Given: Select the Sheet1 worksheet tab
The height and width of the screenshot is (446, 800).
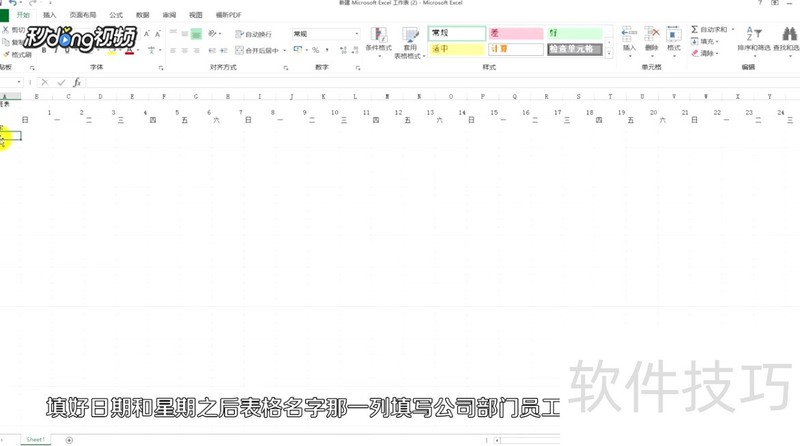Looking at the screenshot, I should tap(35, 439).
